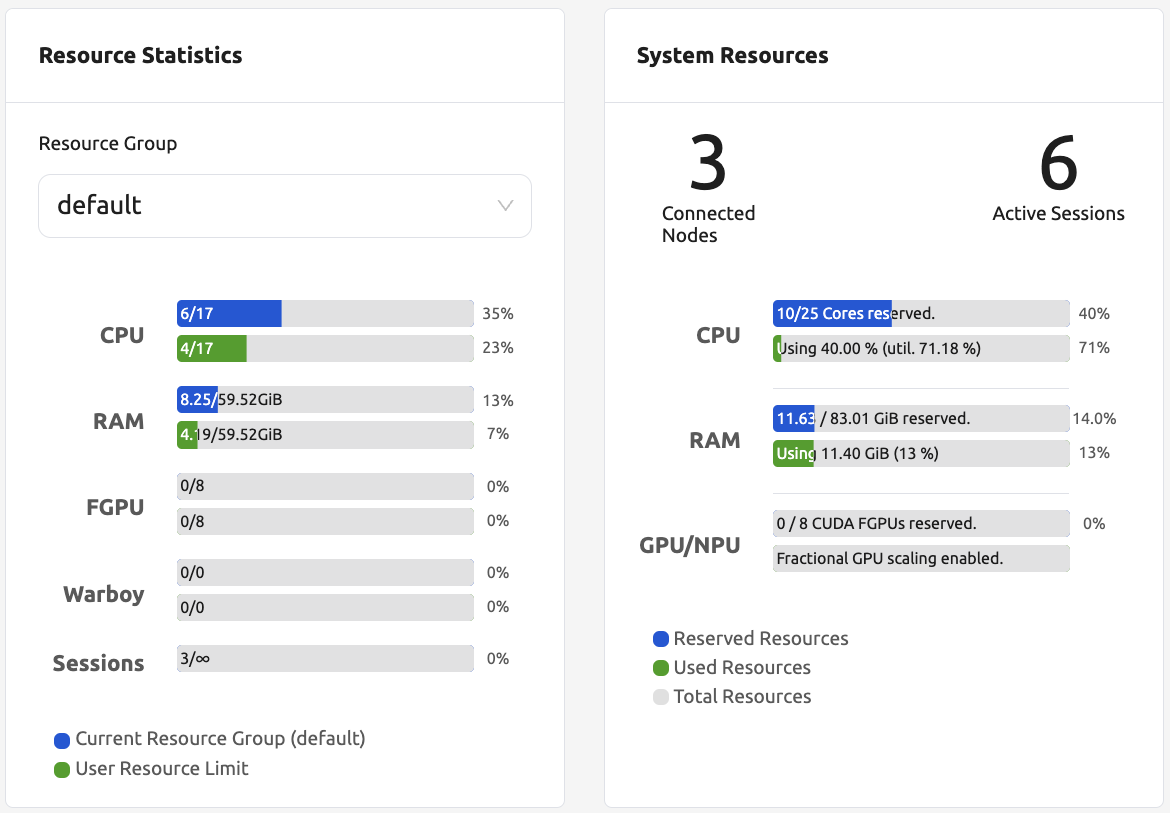Click the blue Reserved Resources legend dot
This screenshot has height=813, width=1170.
coord(660,639)
